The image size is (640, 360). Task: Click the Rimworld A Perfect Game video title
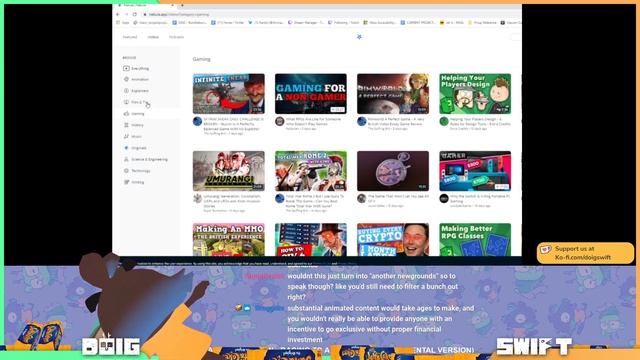click(396, 121)
